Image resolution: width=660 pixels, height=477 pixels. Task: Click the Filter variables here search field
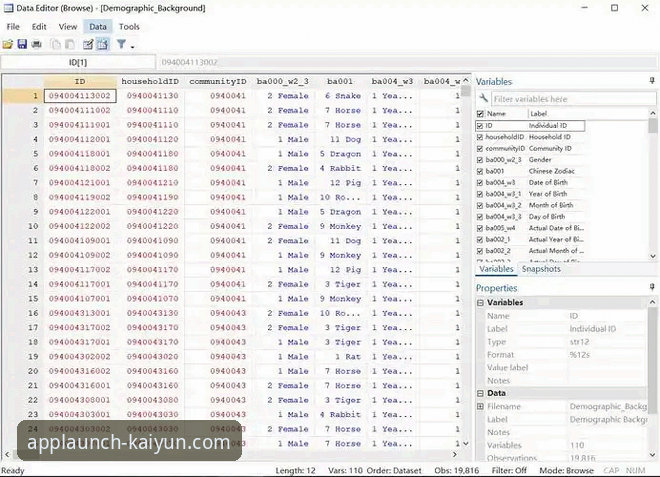coord(570,99)
